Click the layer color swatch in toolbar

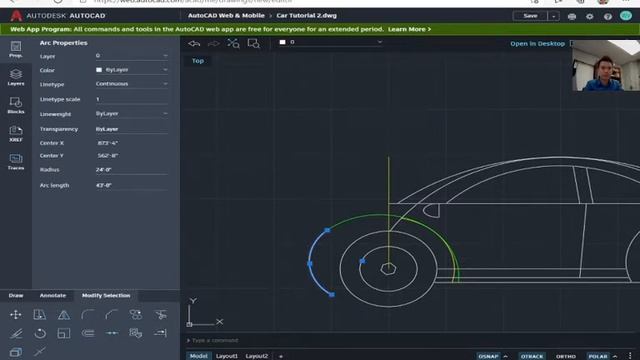282,42
